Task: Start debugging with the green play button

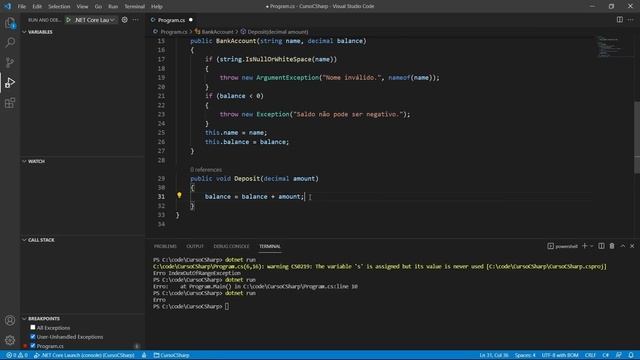Action: 69,20
